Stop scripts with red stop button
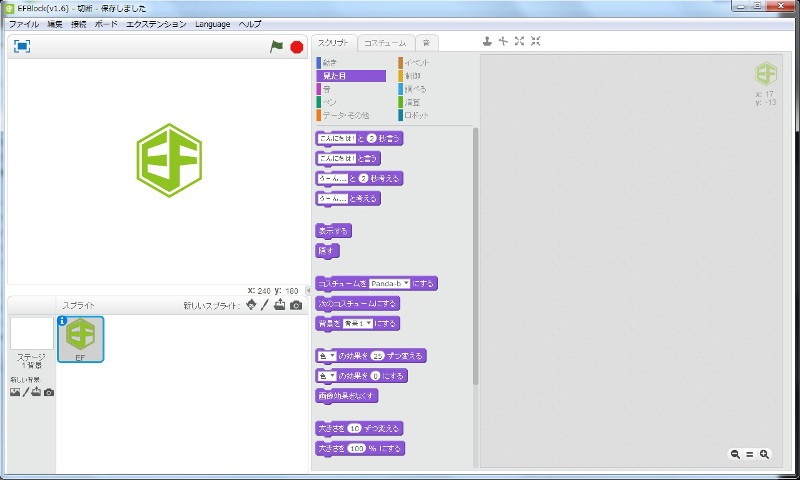 (x=296, y=47)
